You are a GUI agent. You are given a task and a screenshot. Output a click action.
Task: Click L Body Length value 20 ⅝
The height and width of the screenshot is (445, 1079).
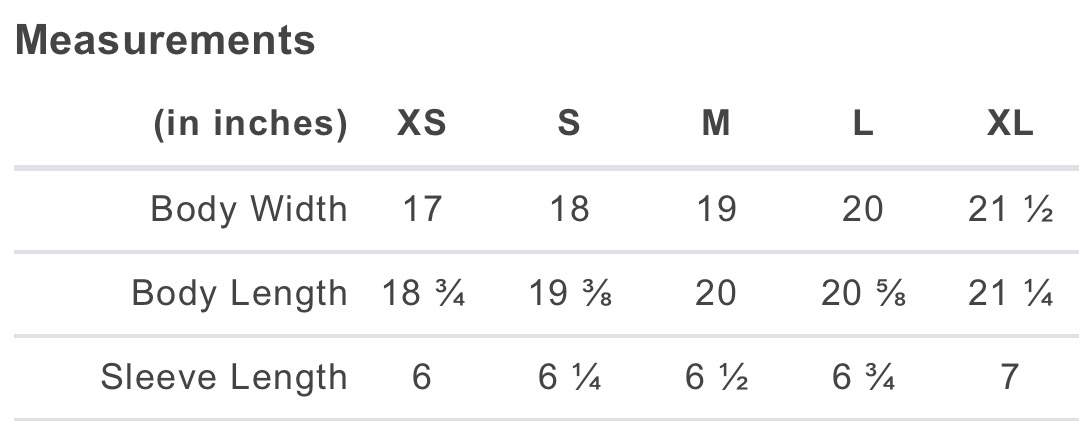click(863, 293)
